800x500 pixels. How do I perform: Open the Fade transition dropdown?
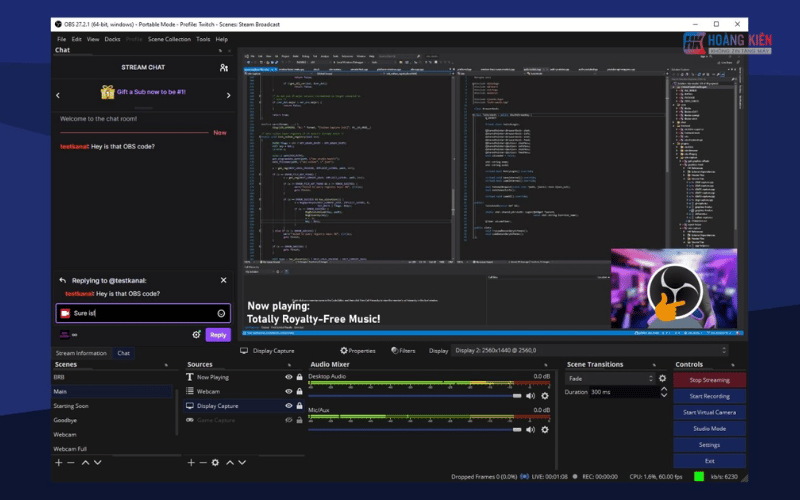[610, 379]
